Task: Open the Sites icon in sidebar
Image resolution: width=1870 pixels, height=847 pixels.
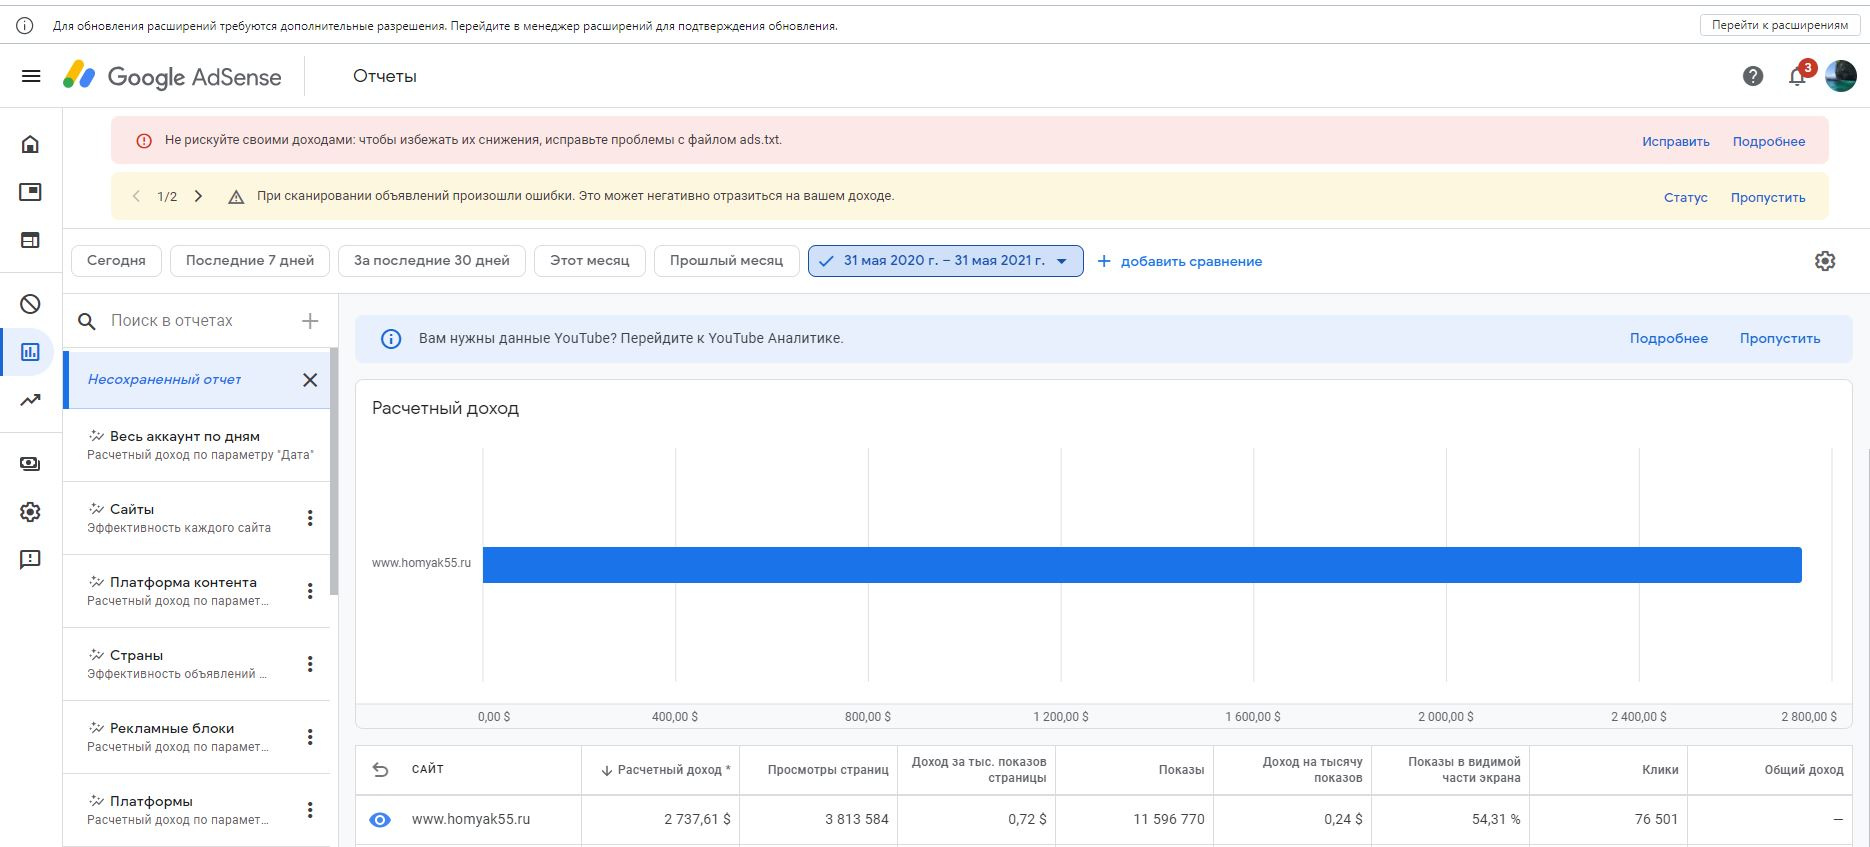Action: pyautogui.click(x=31, y=240)
